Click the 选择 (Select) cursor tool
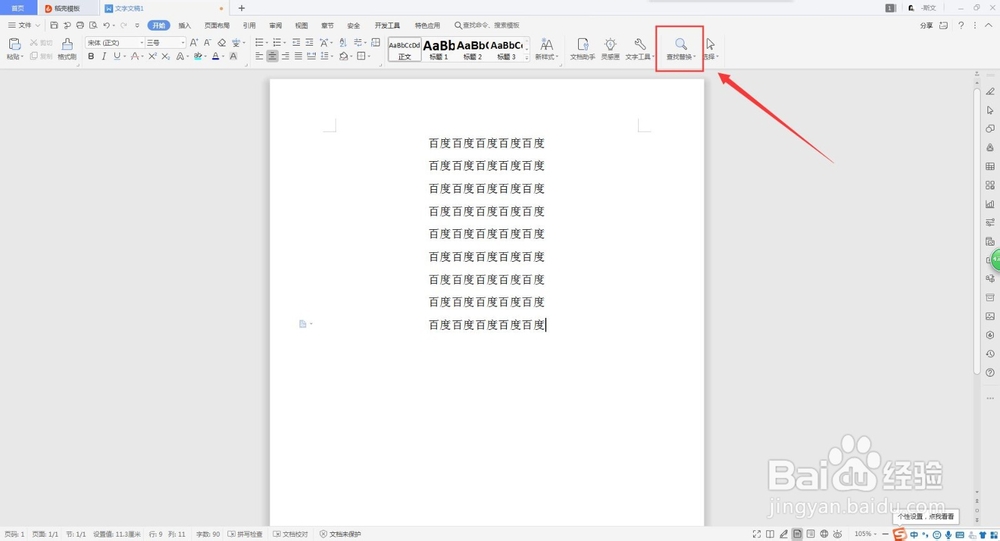1000x541 pixels. 710,48
